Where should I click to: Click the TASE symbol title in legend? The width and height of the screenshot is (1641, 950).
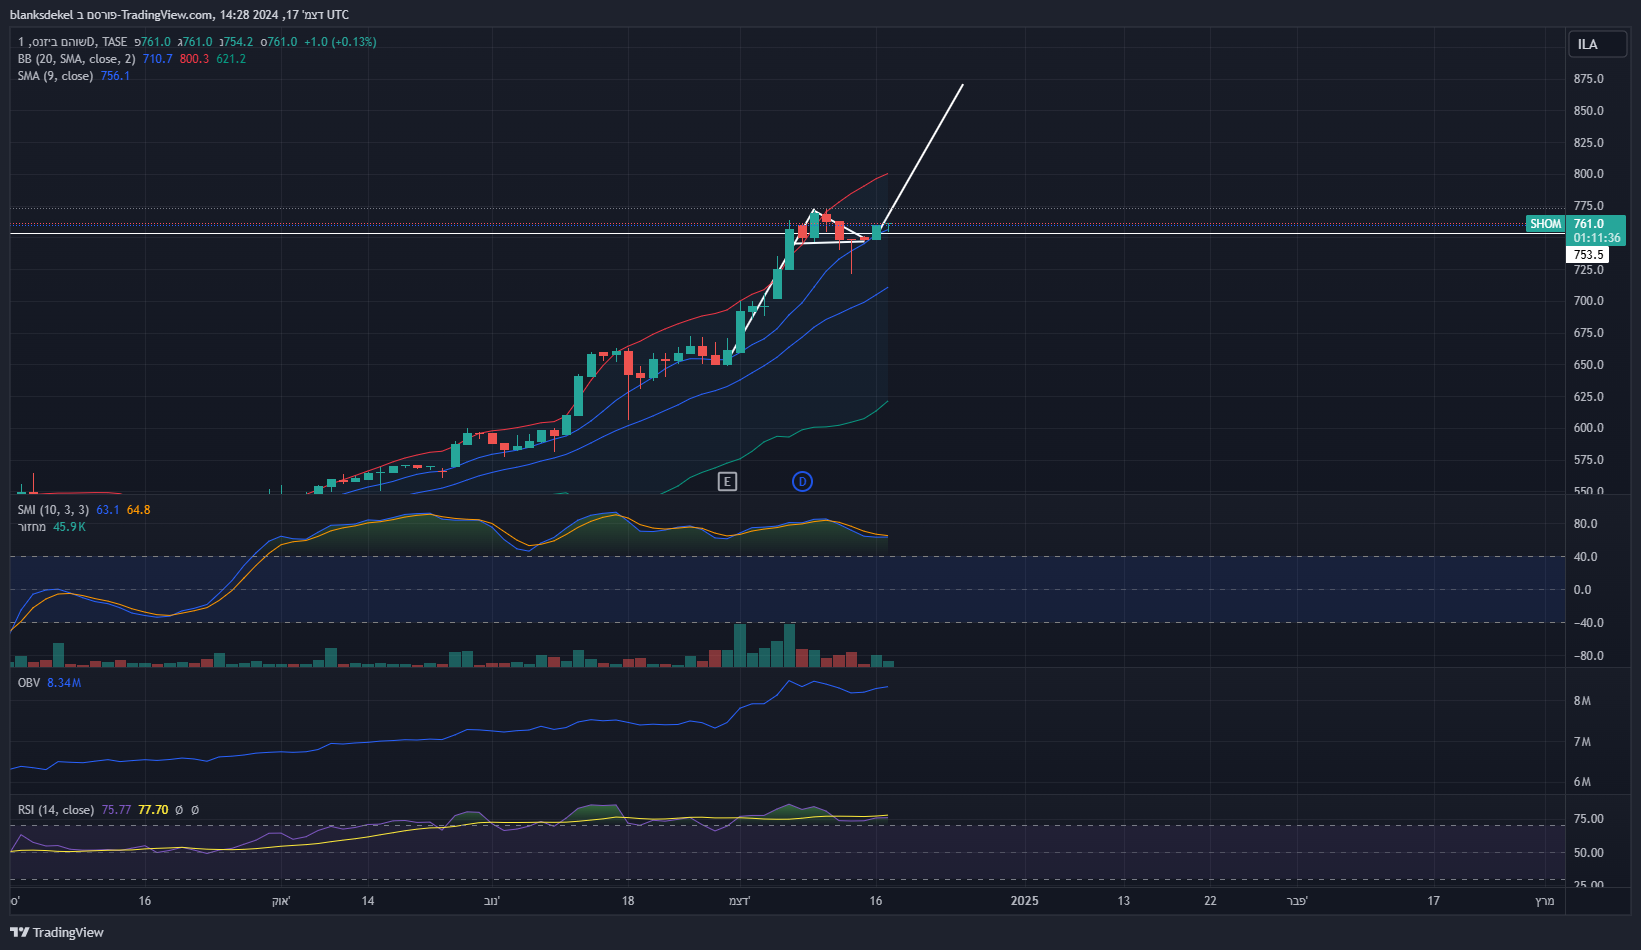72,42
